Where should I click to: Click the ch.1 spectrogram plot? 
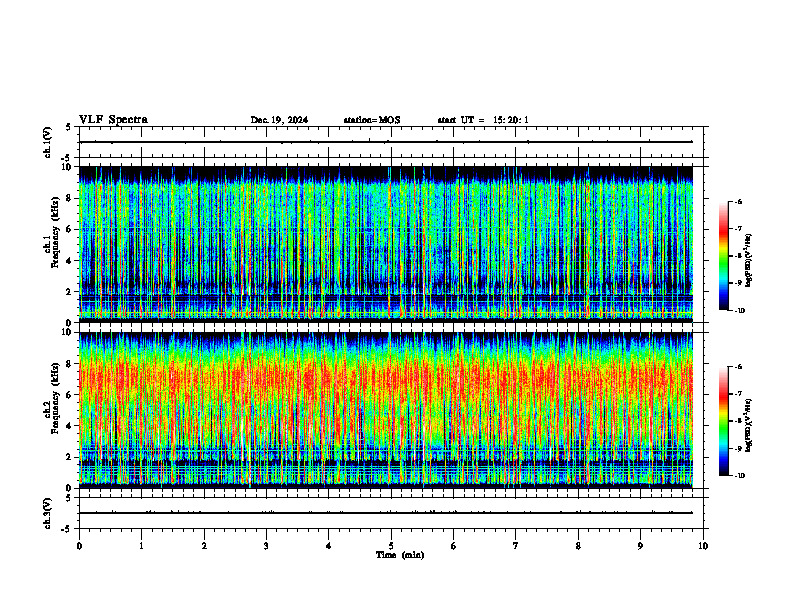click(386, 244)
